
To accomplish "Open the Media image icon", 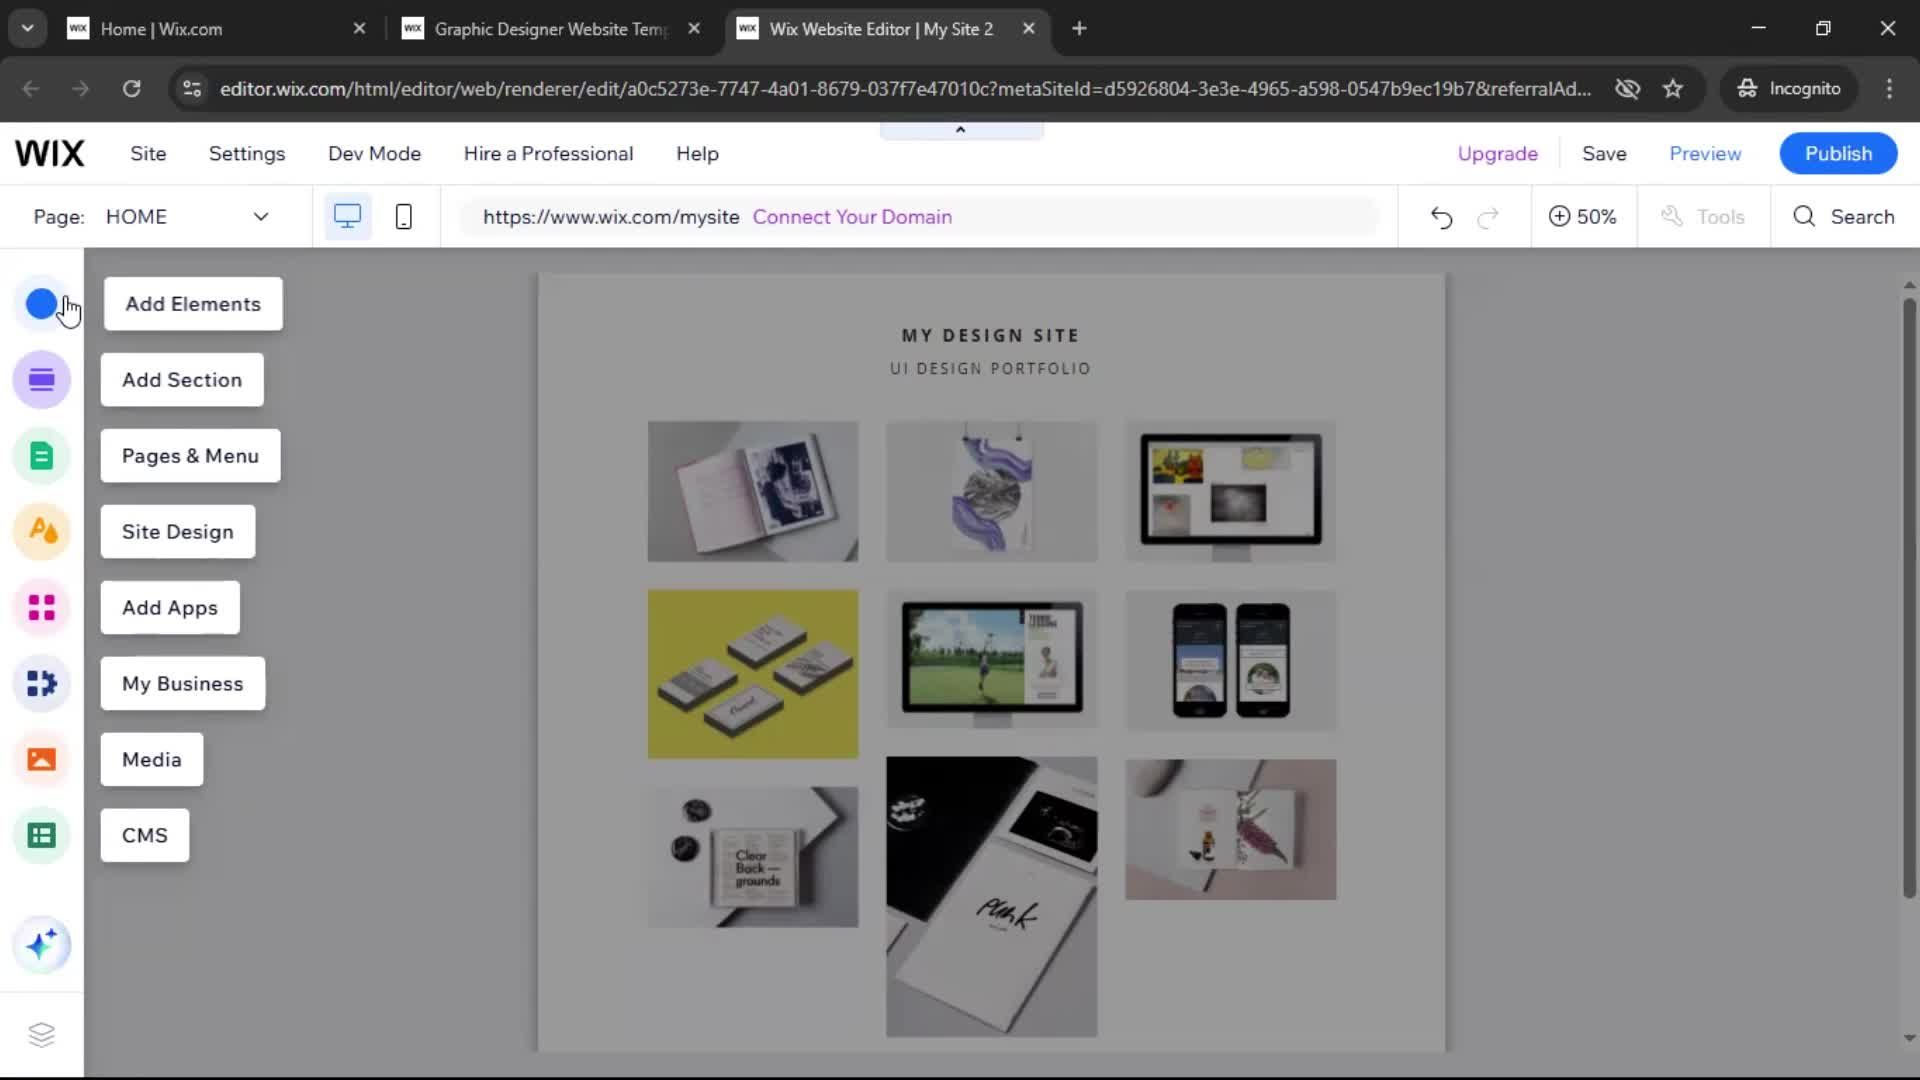I will [41, 759].
